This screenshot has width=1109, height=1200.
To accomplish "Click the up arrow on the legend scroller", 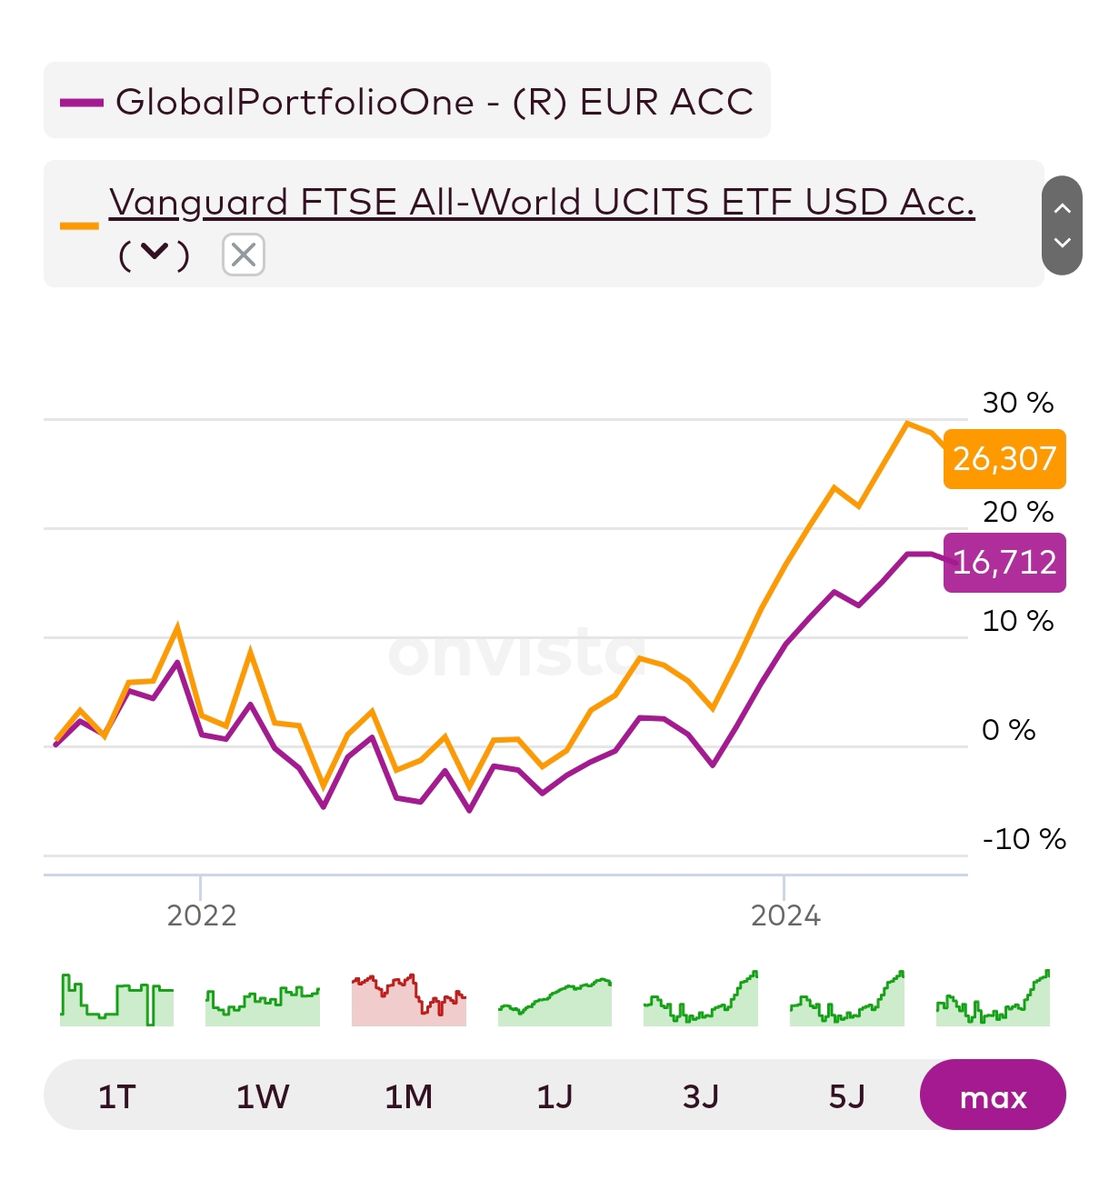I will click(x=1062, y=208).
